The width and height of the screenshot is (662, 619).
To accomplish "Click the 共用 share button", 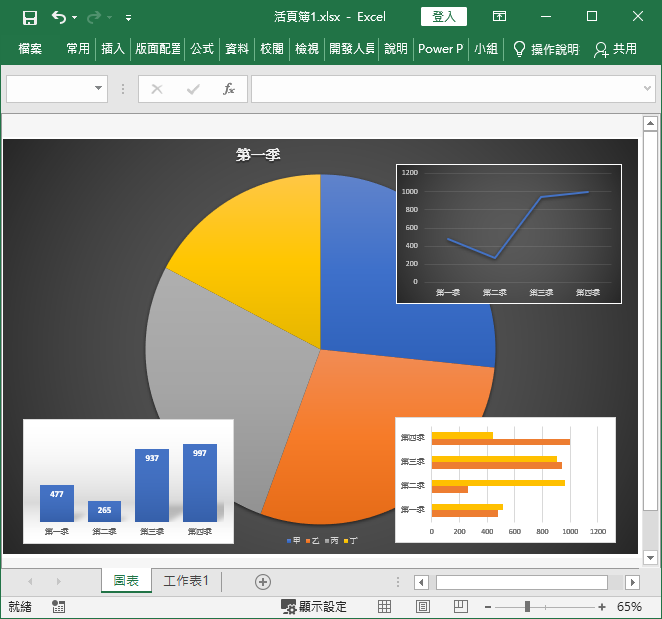I will click(615, 49).
